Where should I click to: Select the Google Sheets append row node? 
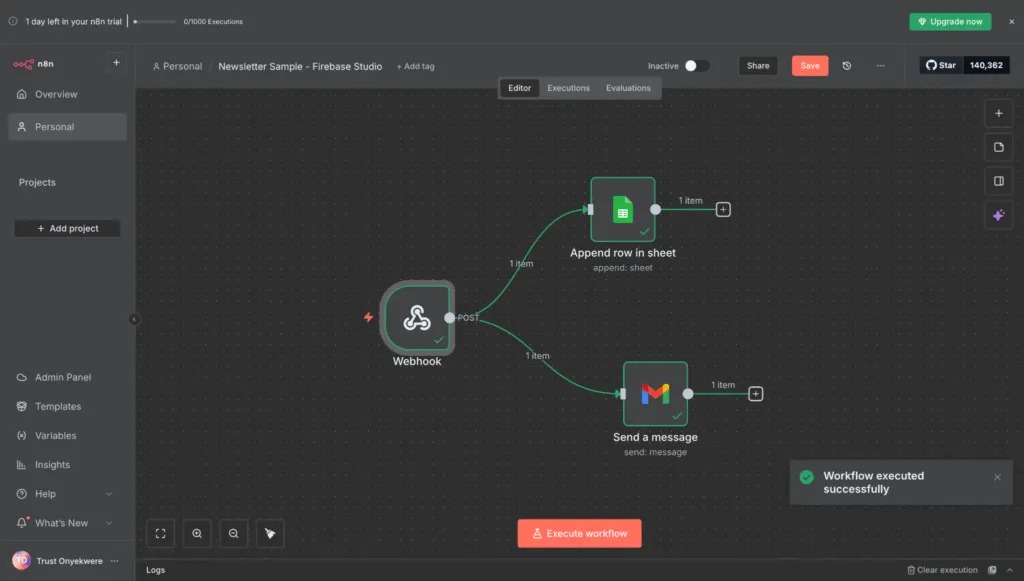(x=622, y=209)
